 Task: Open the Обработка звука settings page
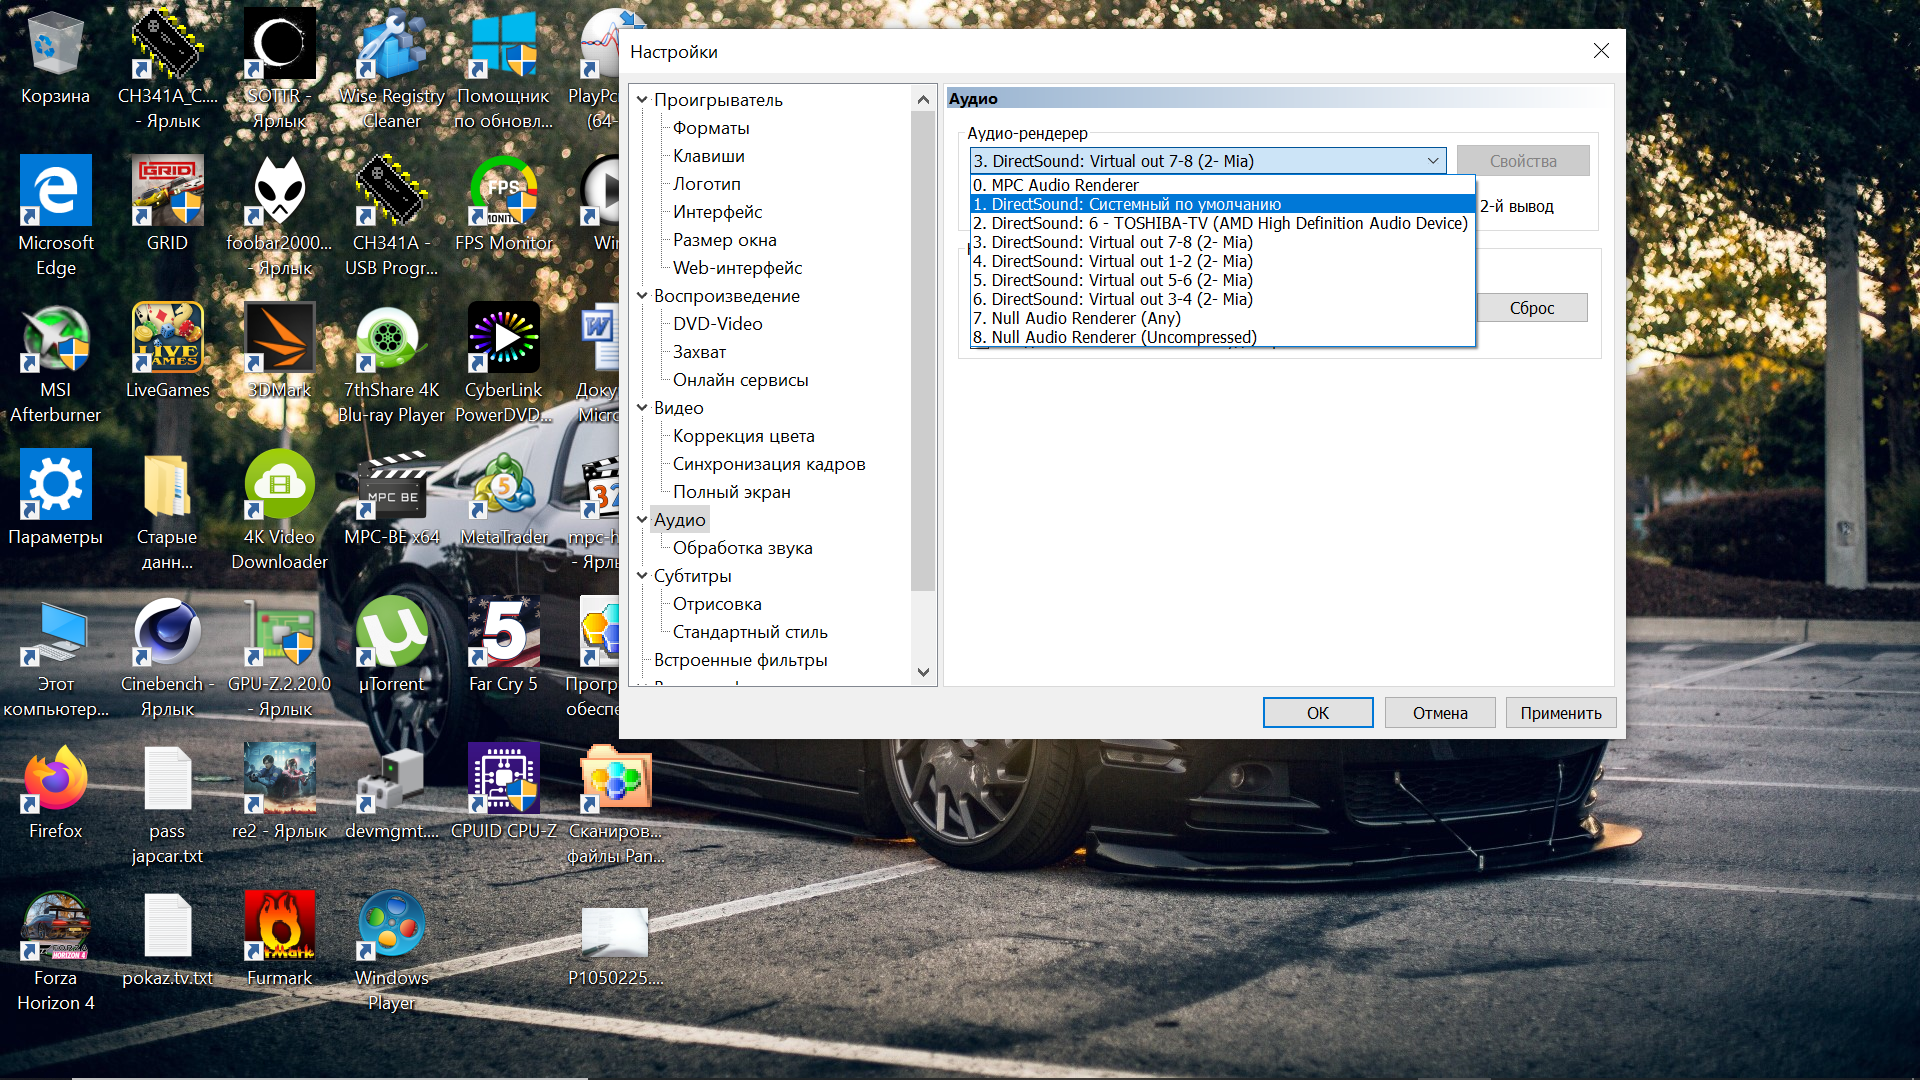coord(742,548)
